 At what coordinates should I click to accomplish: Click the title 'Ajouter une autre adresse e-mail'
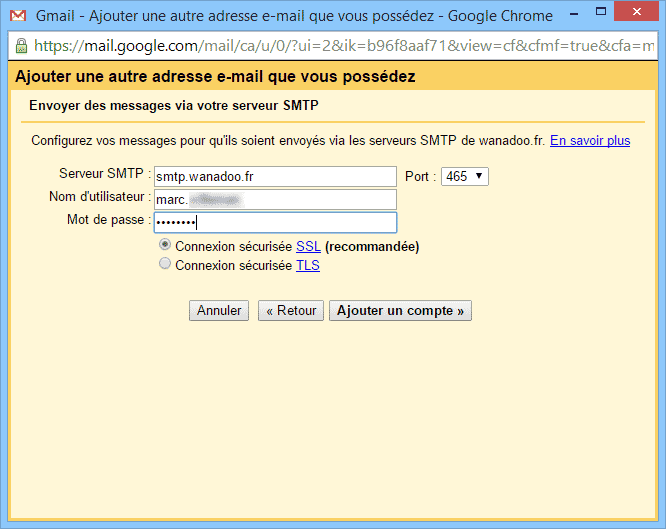[x=215, y=76]
